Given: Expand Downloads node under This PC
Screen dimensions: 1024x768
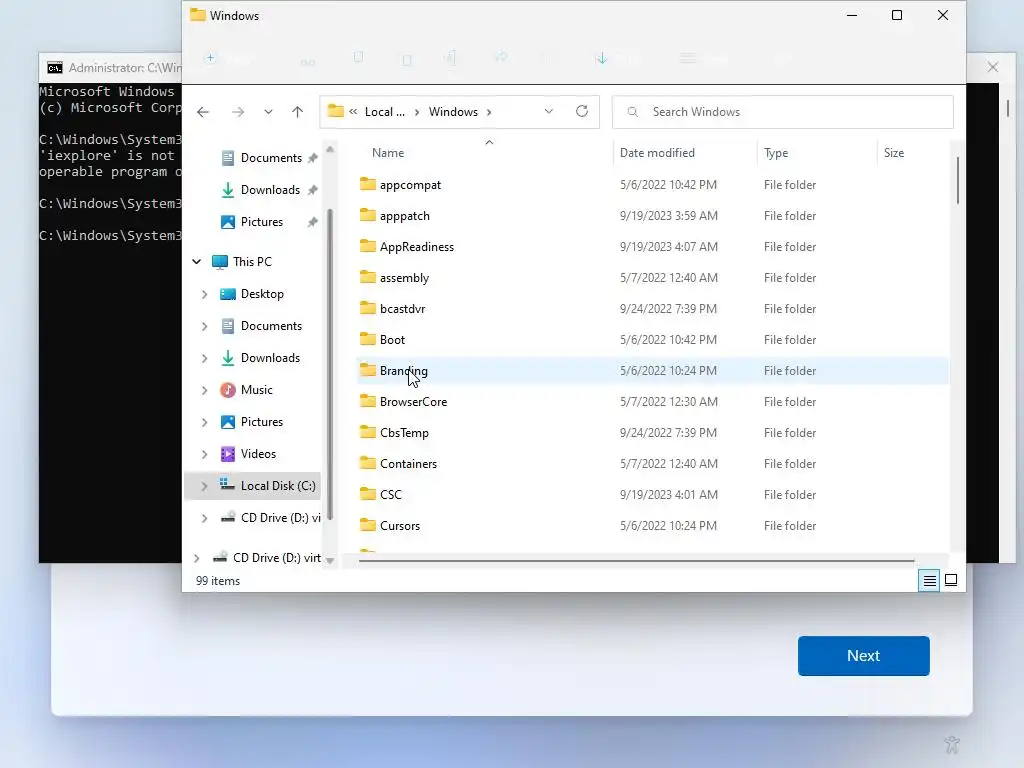Looking at the screenshot, I should pyautogui.click(x=204, y=359).
